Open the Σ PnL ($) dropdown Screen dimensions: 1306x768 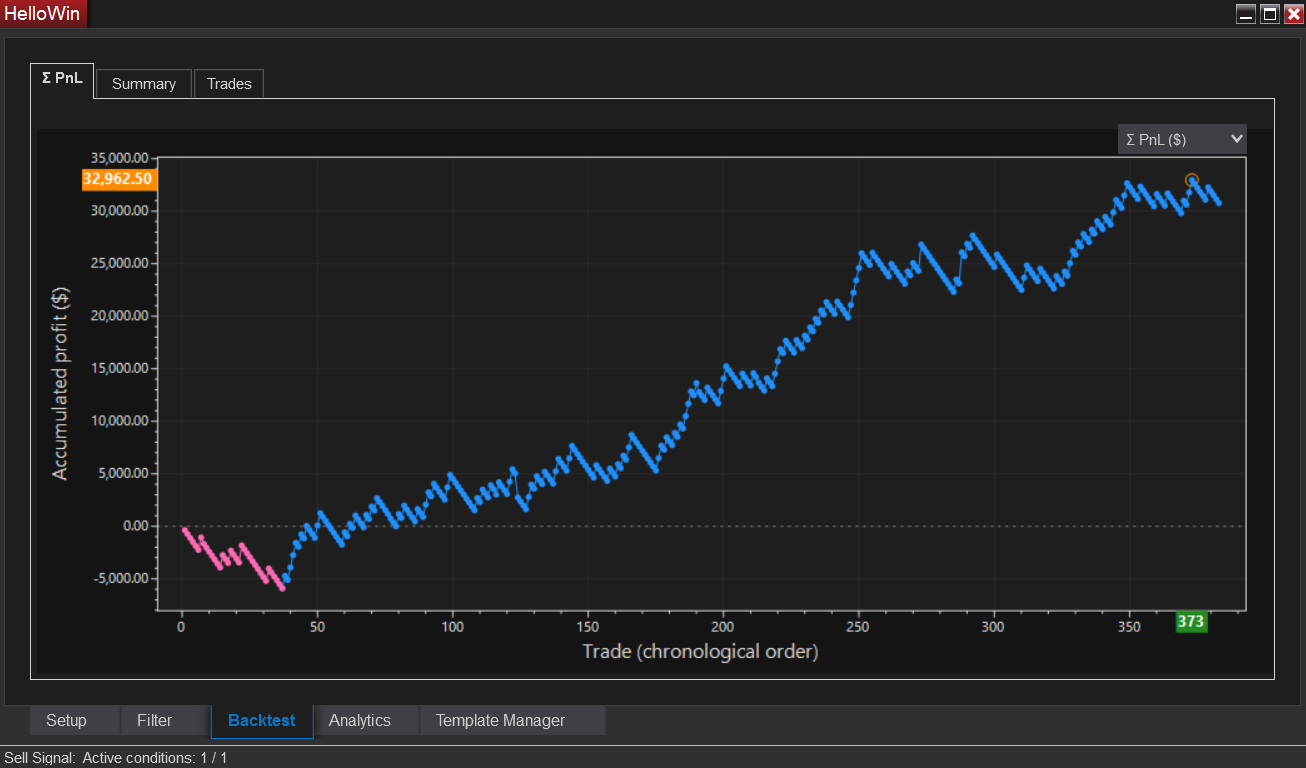1182,139
